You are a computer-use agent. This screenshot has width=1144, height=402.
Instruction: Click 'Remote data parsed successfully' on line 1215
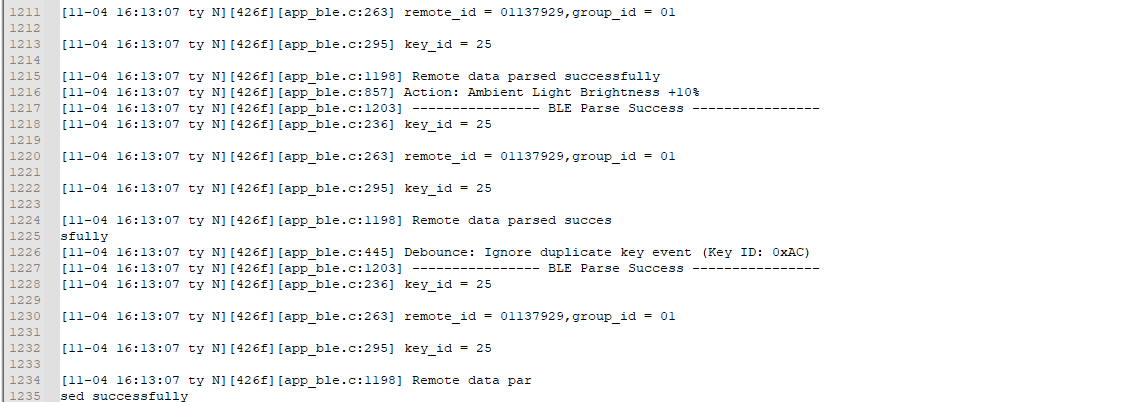click(536, 76)
